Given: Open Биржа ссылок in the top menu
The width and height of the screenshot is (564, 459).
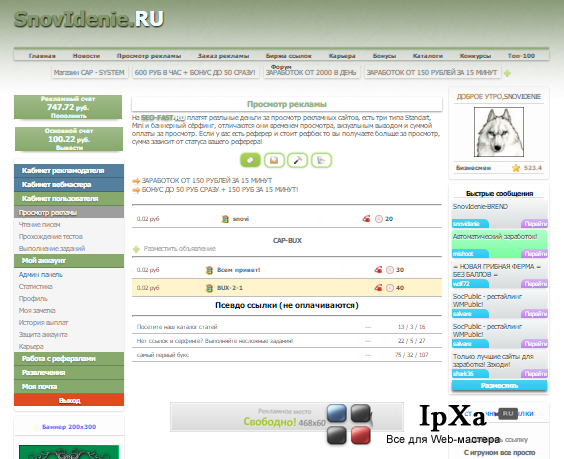Looking at the screenshot, I should (289, 56).
